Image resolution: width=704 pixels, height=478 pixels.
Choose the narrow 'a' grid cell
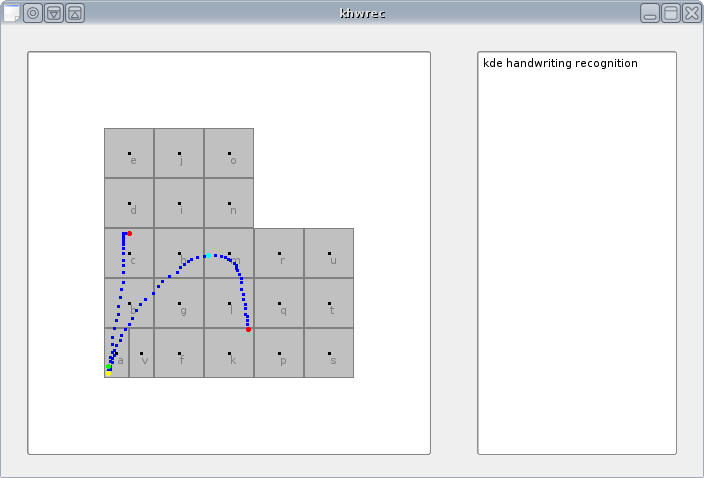click(x=117, y=353)
